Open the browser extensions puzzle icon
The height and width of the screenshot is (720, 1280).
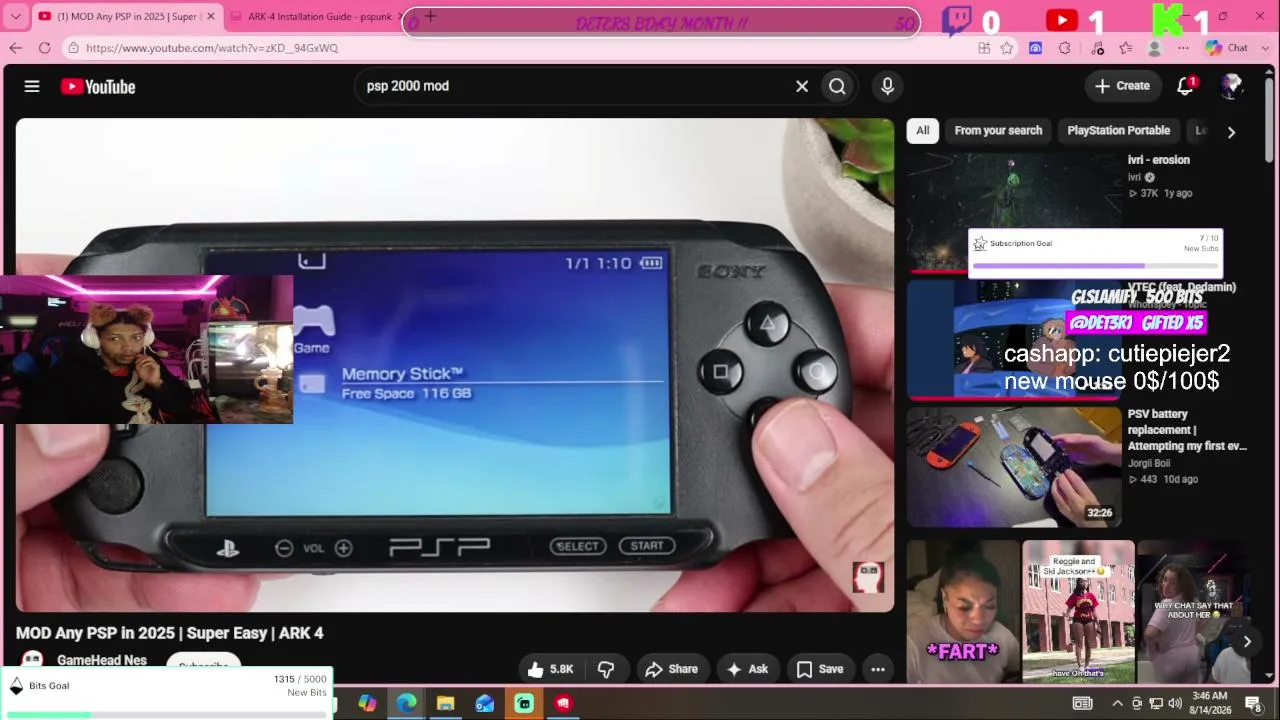click(1064, 48)
